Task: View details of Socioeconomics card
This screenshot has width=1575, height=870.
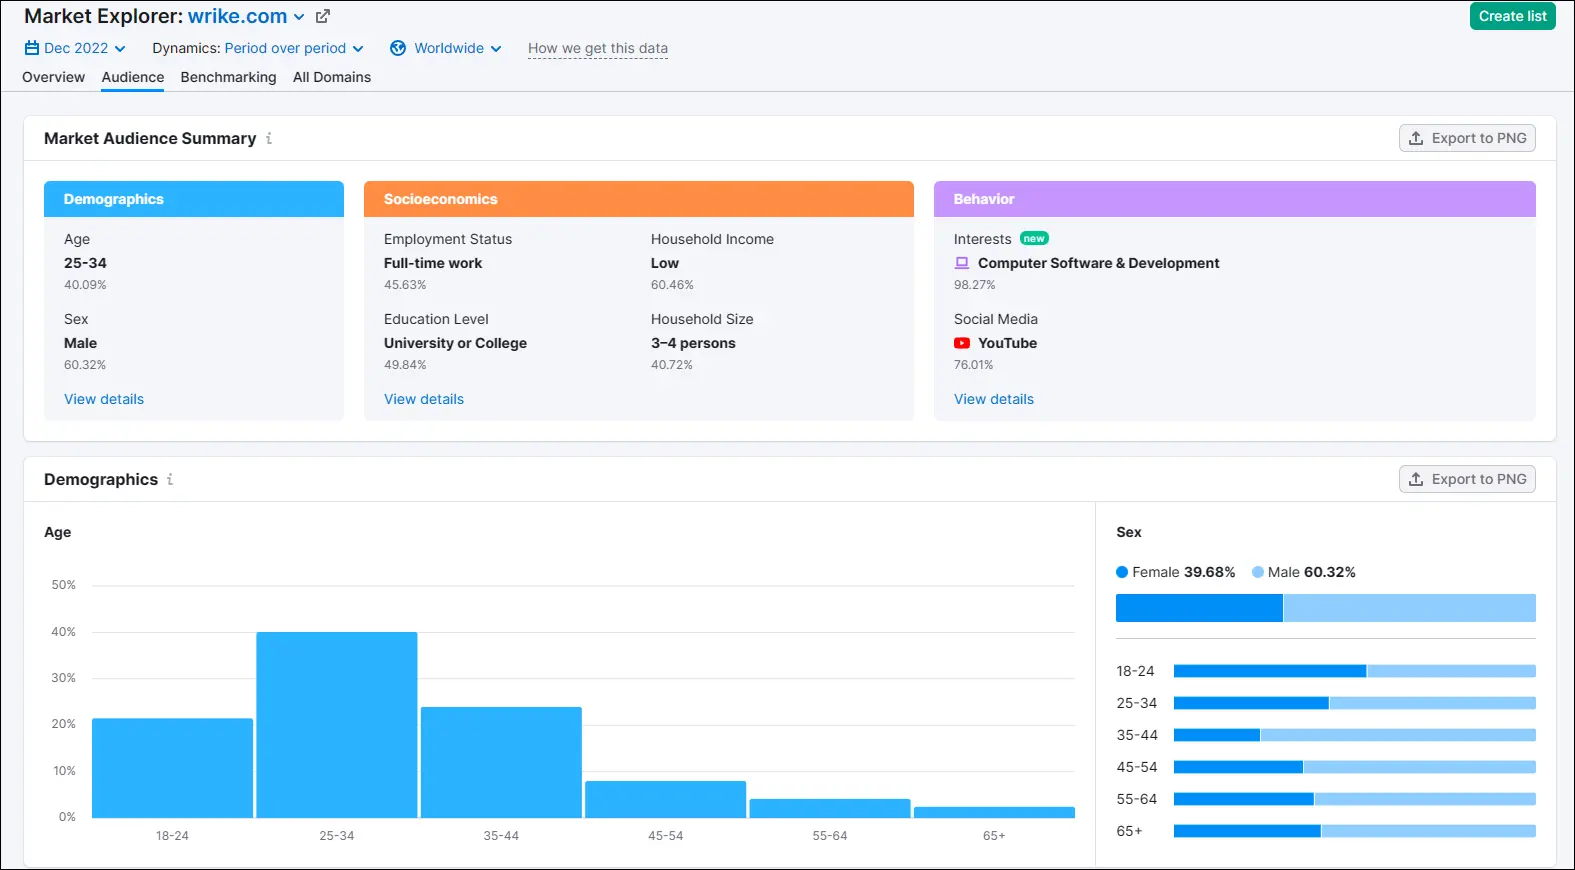Action: (x=424, y=399)
